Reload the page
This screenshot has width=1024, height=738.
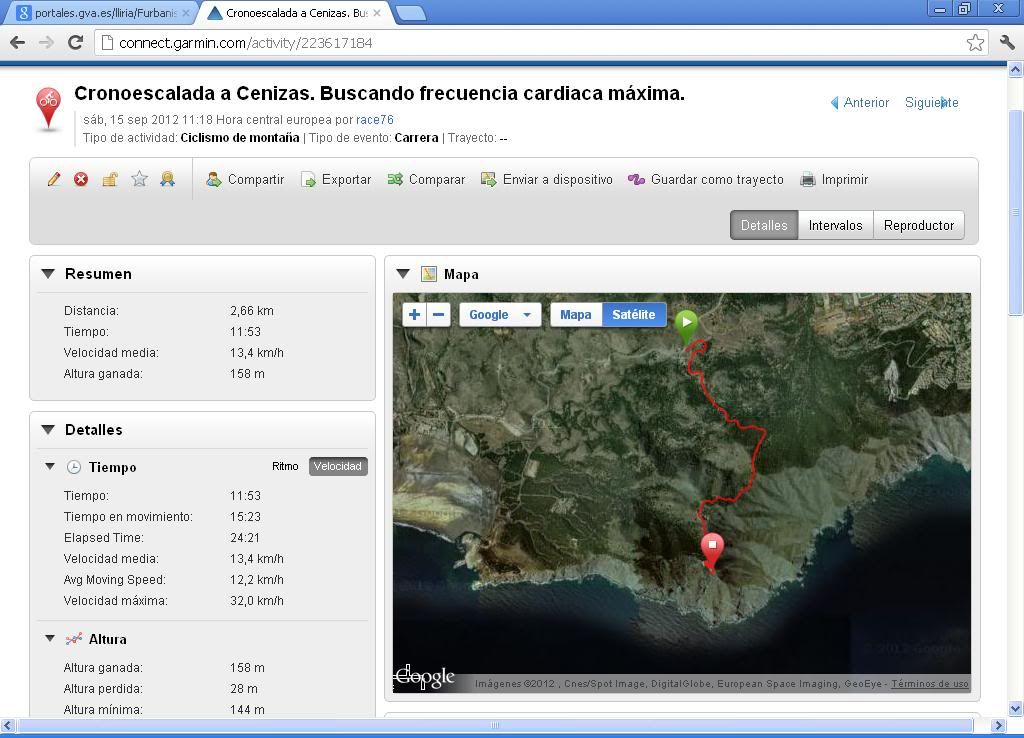pos(75,42)
